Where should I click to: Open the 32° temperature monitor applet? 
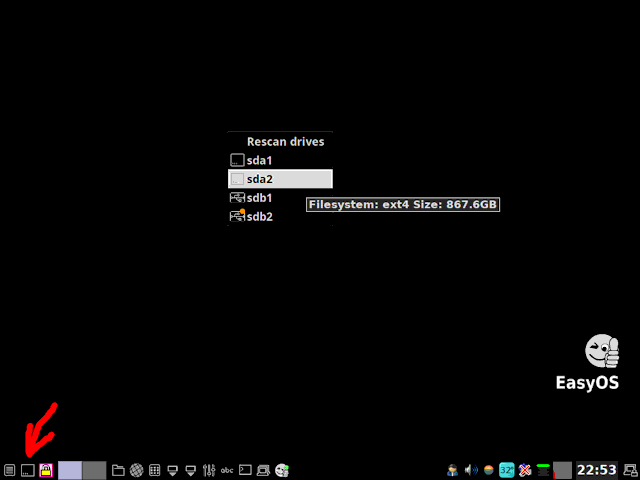coord(507,470)
